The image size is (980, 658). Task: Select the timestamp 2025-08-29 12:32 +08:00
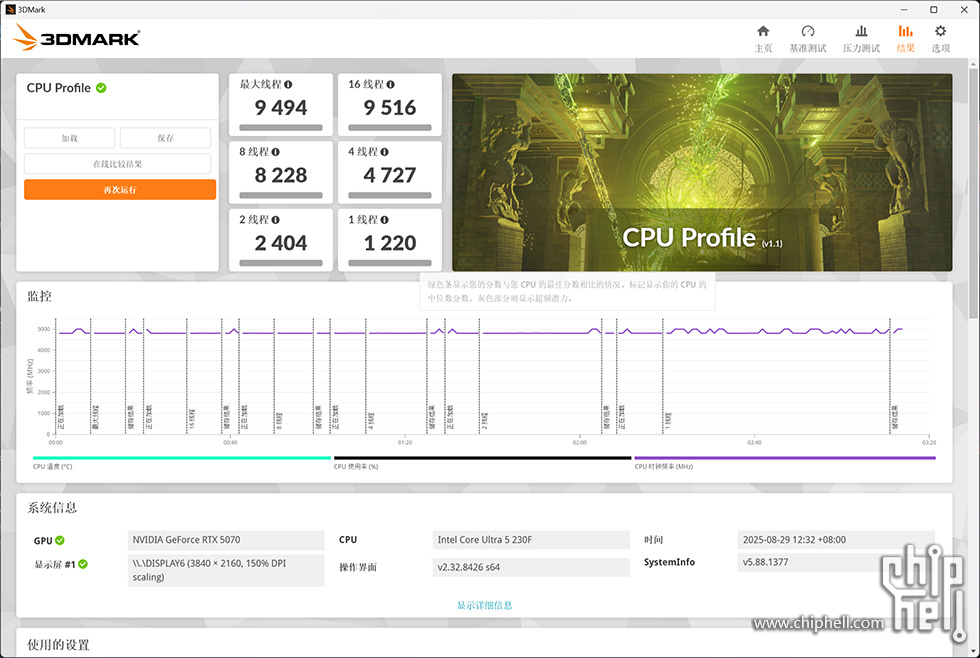pyautogui.click(x=794, y=540)
